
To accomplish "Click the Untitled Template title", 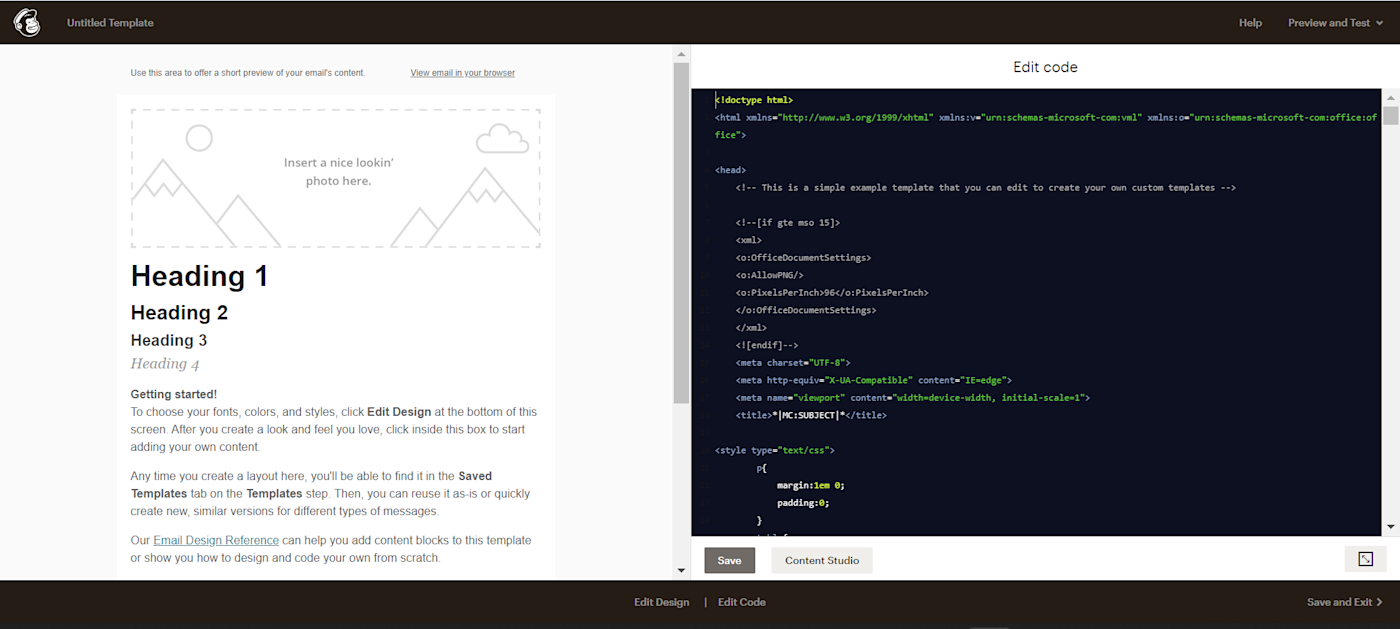I will pos(110,23).
